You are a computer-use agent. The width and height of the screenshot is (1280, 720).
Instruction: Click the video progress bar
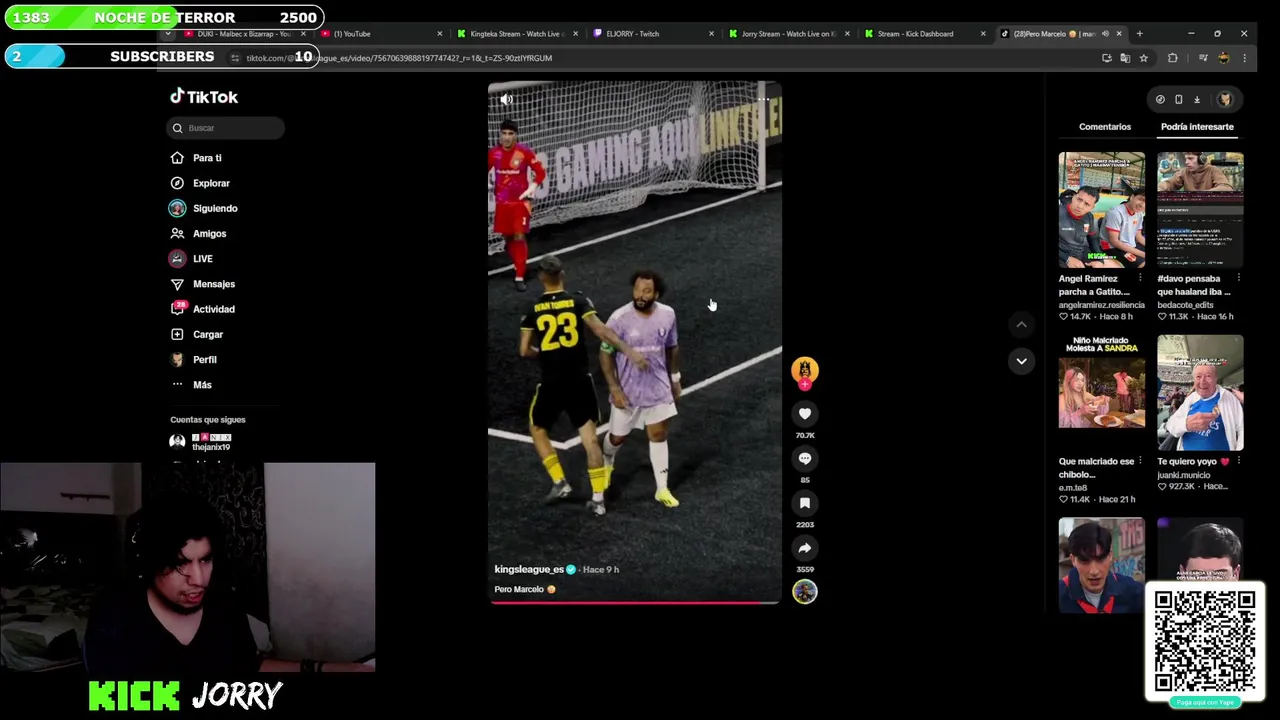click(634, 602)
